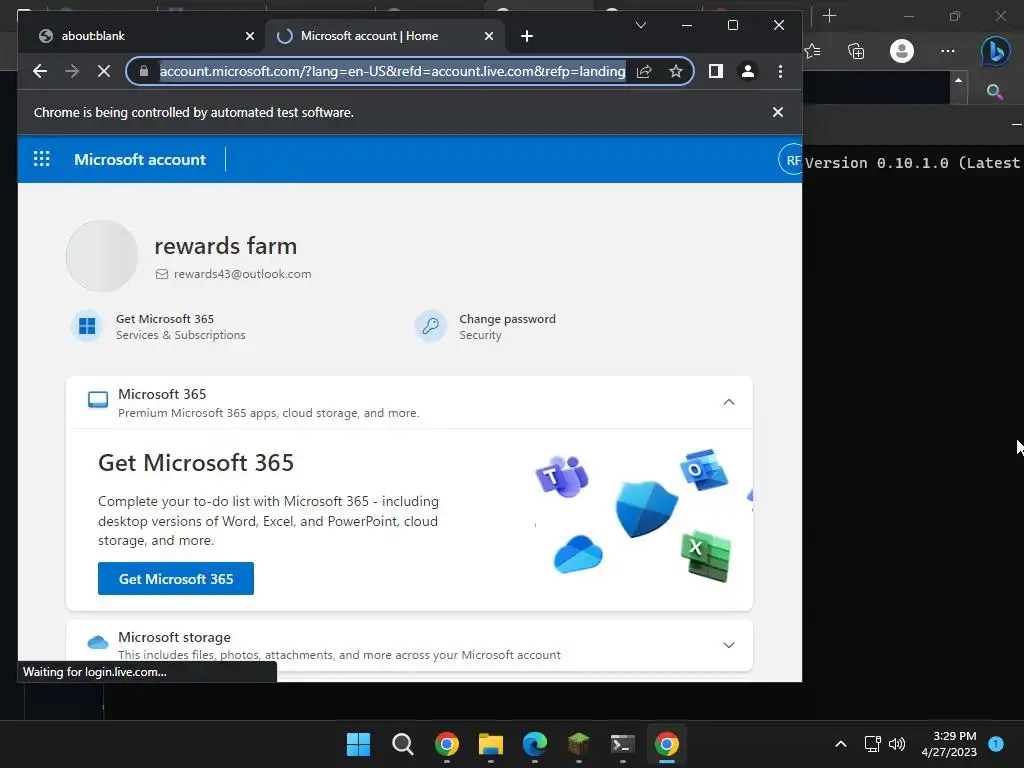The height and width of the screenshot is (768, 1024).
Task: Close the about:blank tab
Action: click(249, 36)
